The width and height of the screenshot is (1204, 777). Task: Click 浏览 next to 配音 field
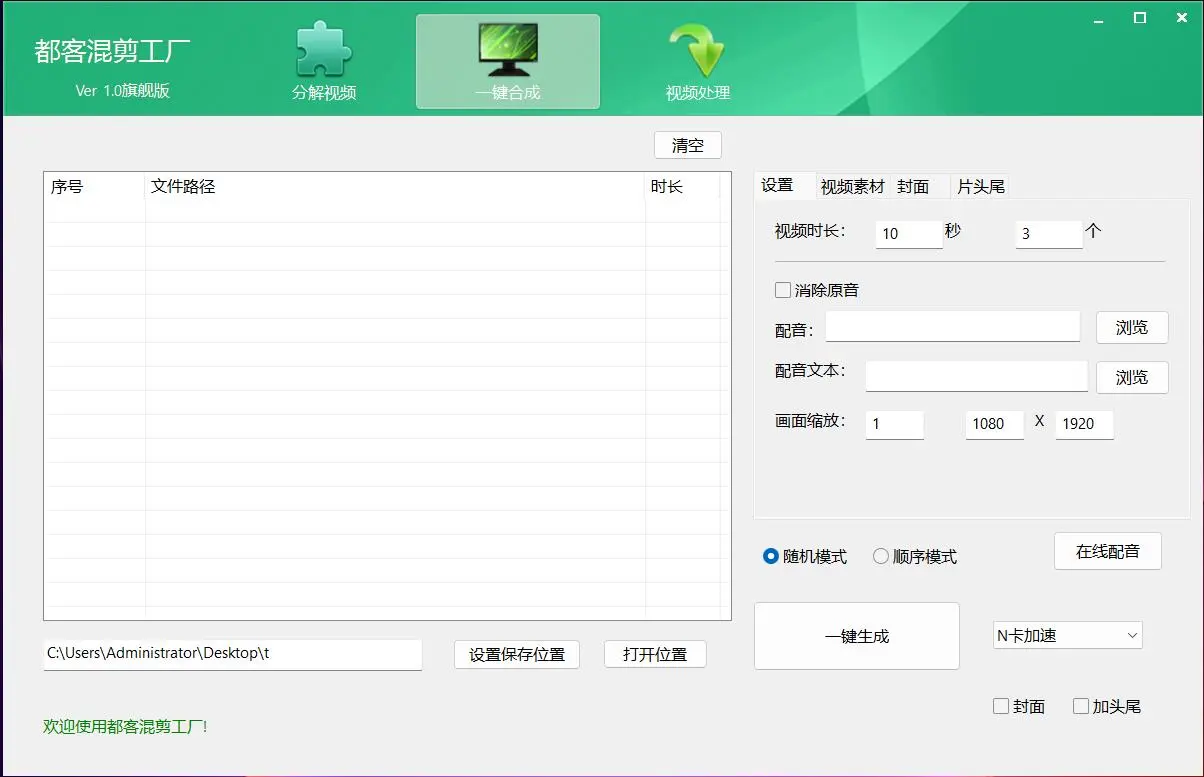[1131, 327]
